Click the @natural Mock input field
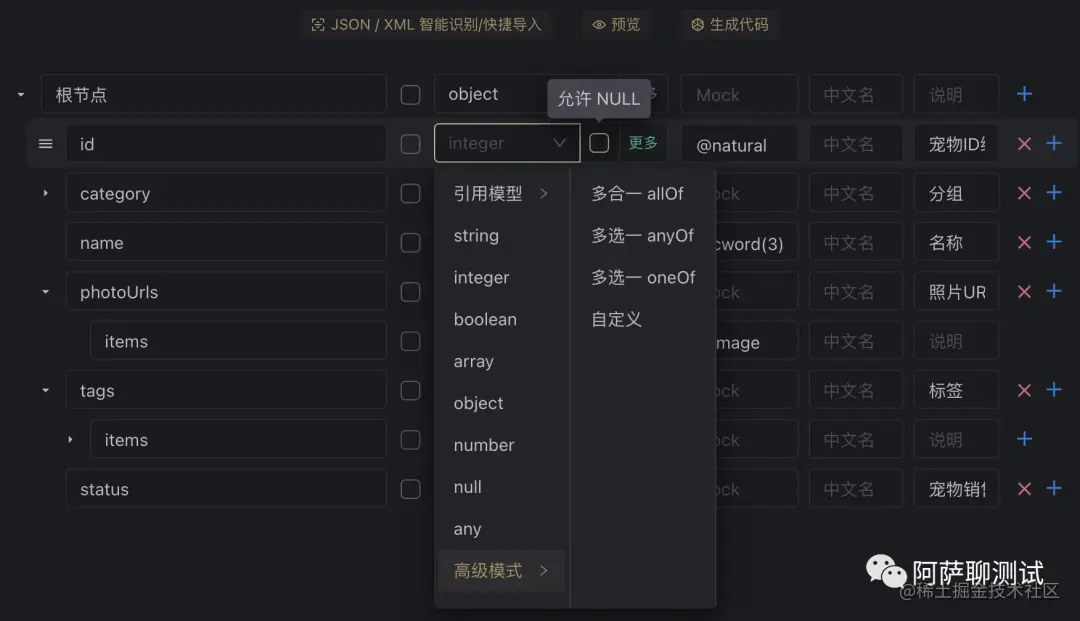1080x621 pixels. point(739,143)
